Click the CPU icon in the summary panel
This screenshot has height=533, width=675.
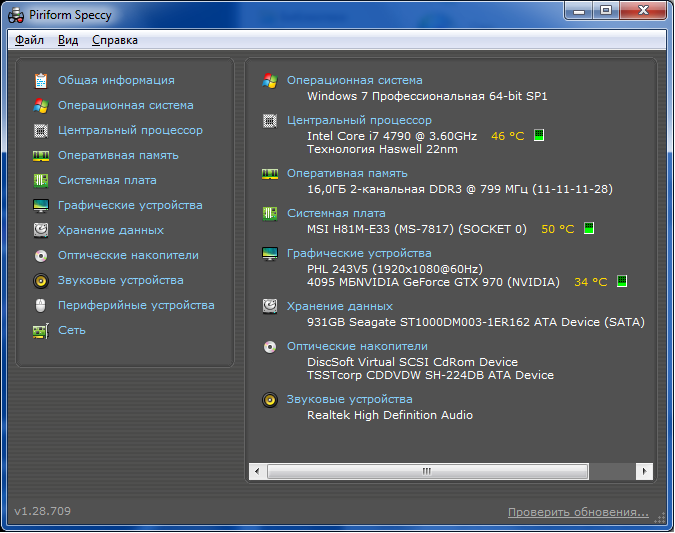pos(270,121)
